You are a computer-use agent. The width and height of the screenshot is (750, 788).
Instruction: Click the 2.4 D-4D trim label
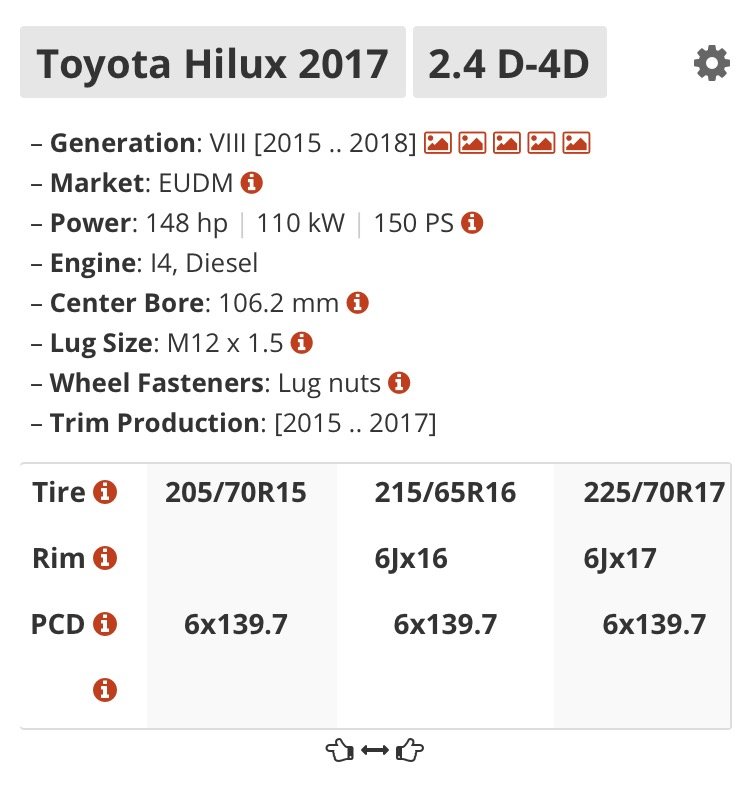tap(510, 62)
